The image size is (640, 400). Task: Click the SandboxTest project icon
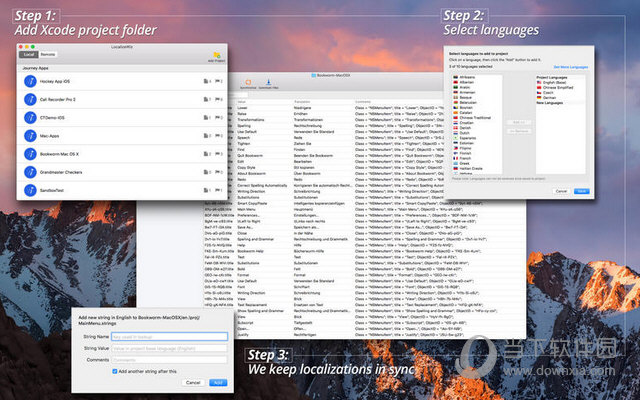coord(30,190)
